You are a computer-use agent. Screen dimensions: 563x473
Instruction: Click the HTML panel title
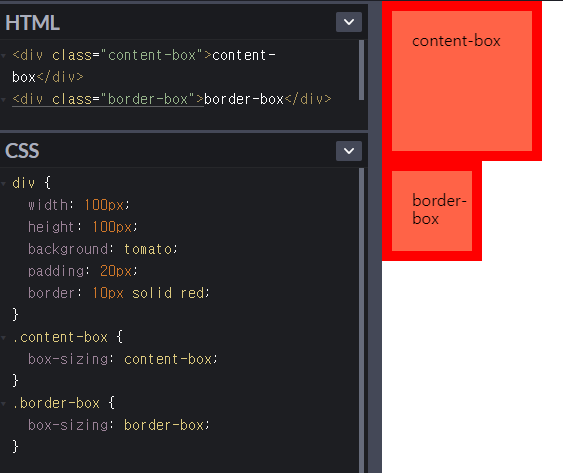click(32, 23)
